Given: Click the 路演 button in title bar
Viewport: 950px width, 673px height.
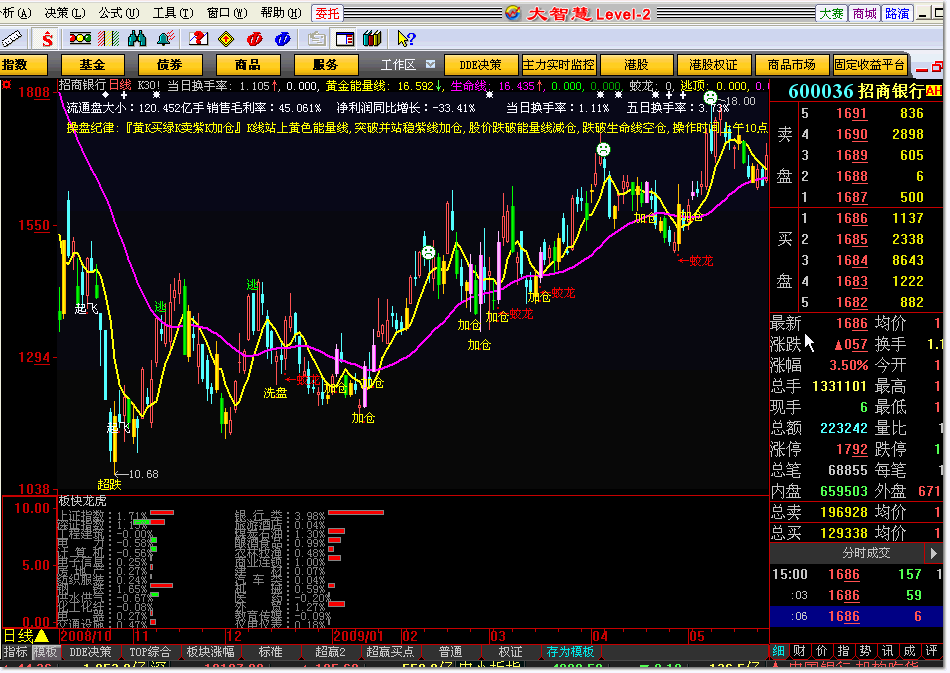Looking at the screenshot, I should tap(897, 13).
